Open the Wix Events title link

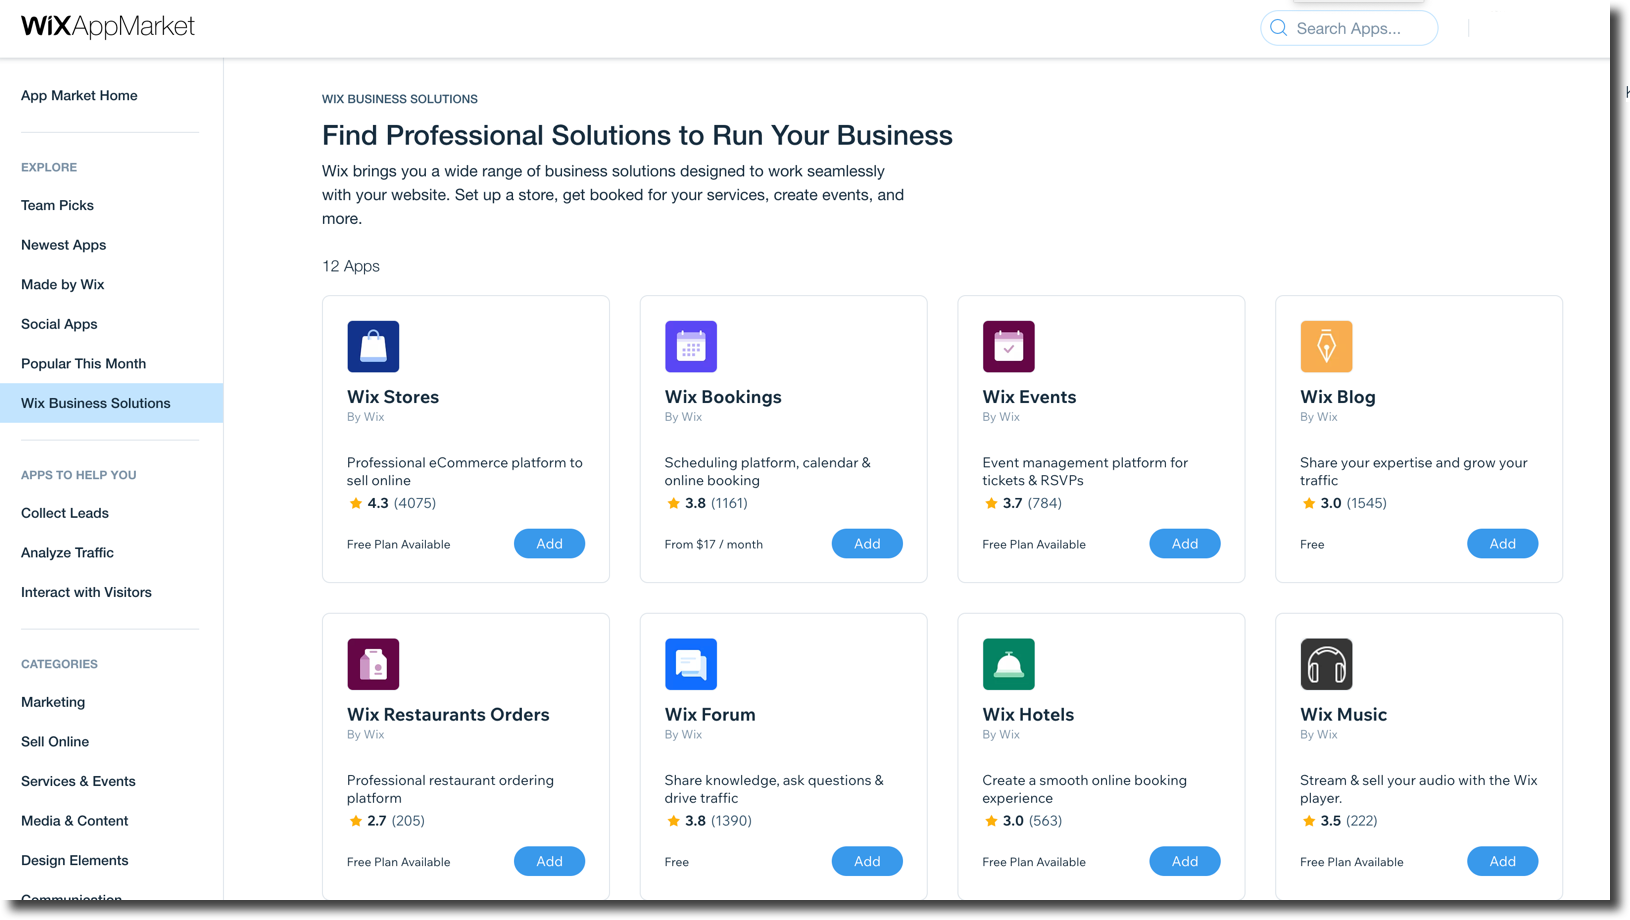pyautogui.click(x=1029, y=397)
